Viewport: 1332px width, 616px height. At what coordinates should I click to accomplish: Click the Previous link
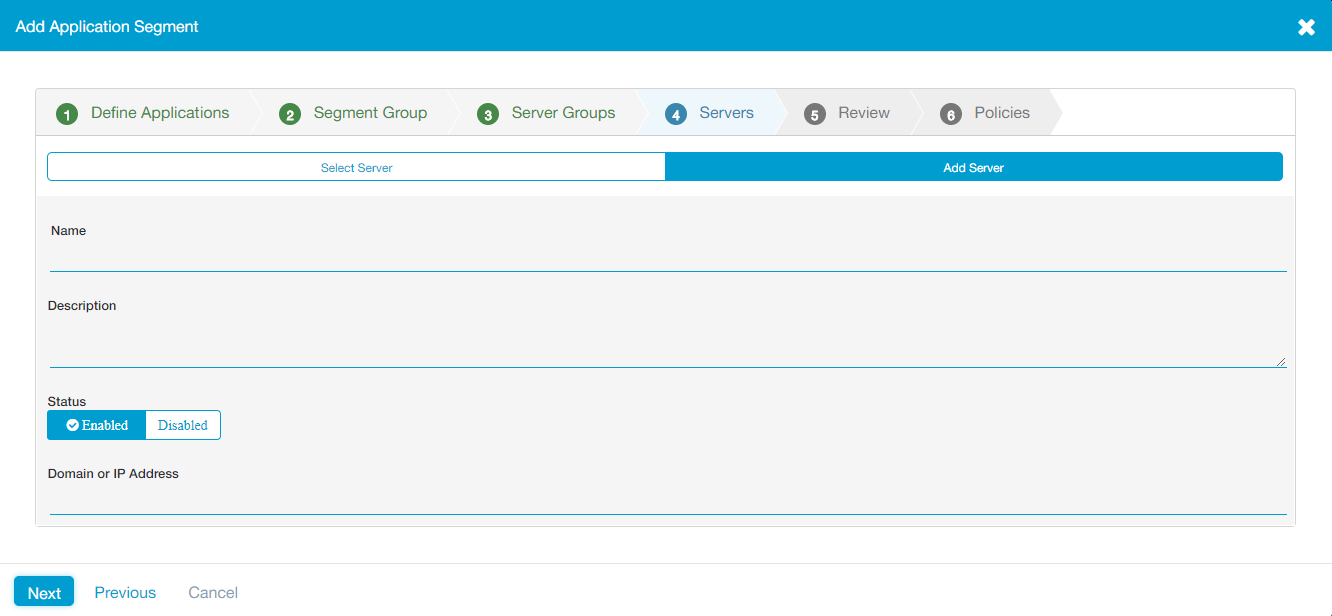[125, 593]
